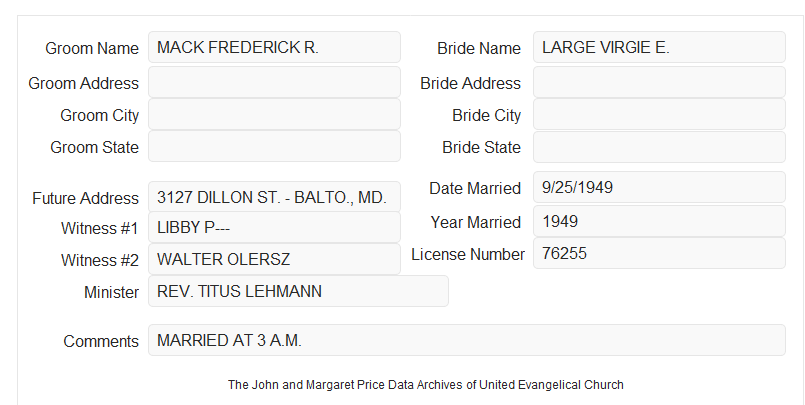805x405 pixels.
Task: Click the empty Bride State field
Action: (659, 147)
